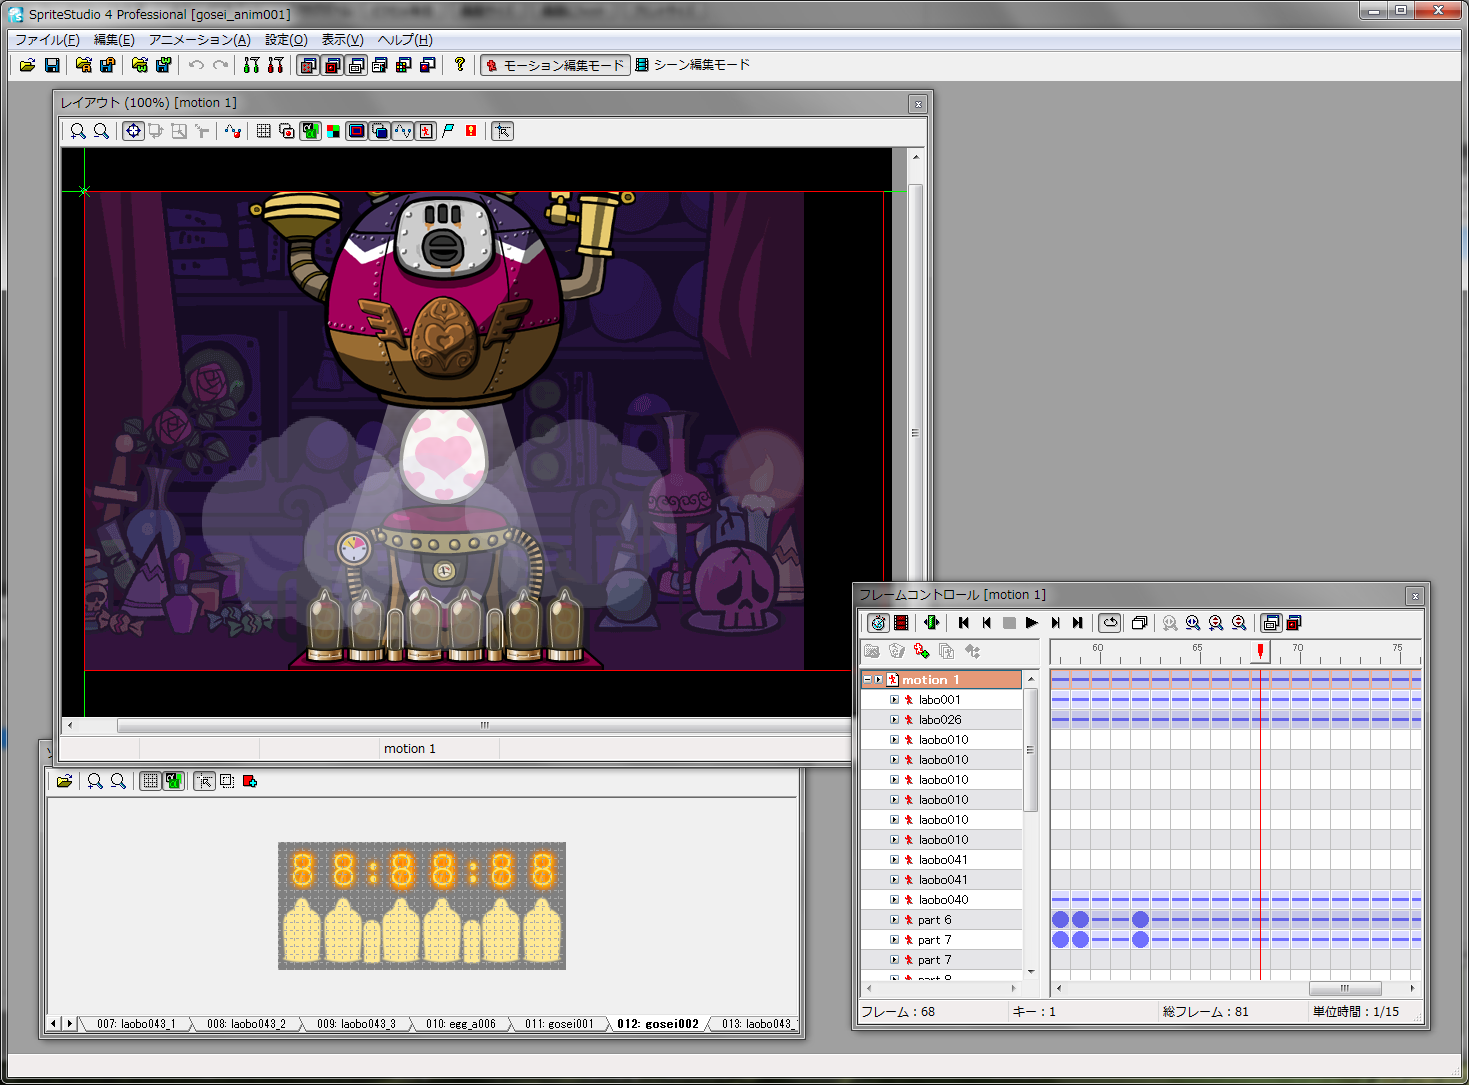Screen dimensions: 1469x1085
Task: Click the part list vertical scrollbar thumb in frame control
Action: (x=1030, y=749)
